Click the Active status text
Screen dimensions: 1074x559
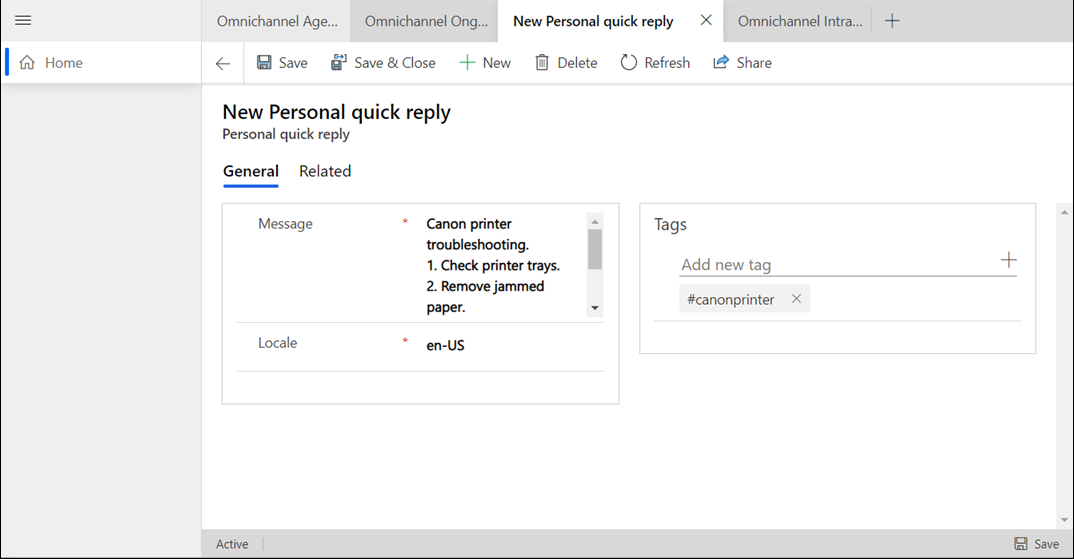tap(232, 544)
